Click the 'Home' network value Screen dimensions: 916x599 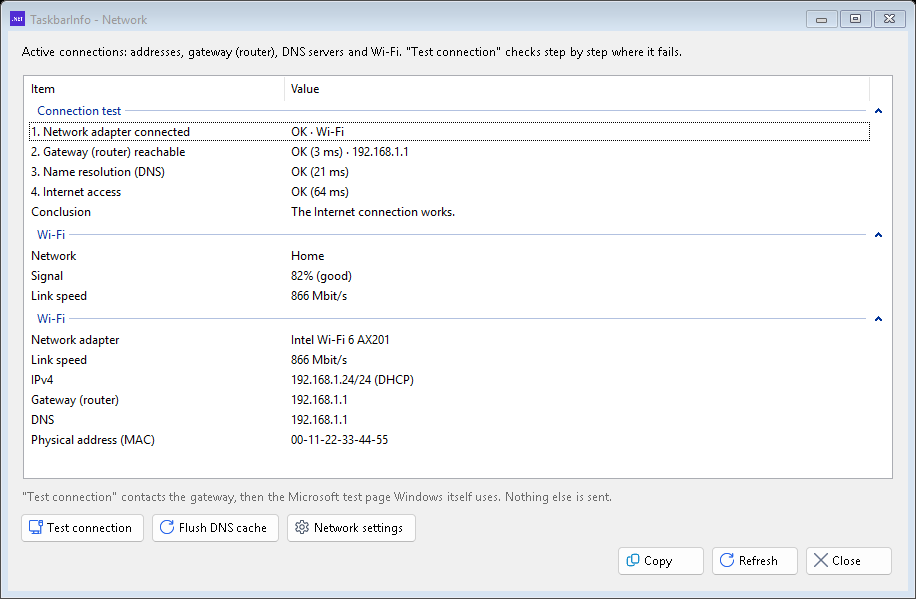coord(307,256)
